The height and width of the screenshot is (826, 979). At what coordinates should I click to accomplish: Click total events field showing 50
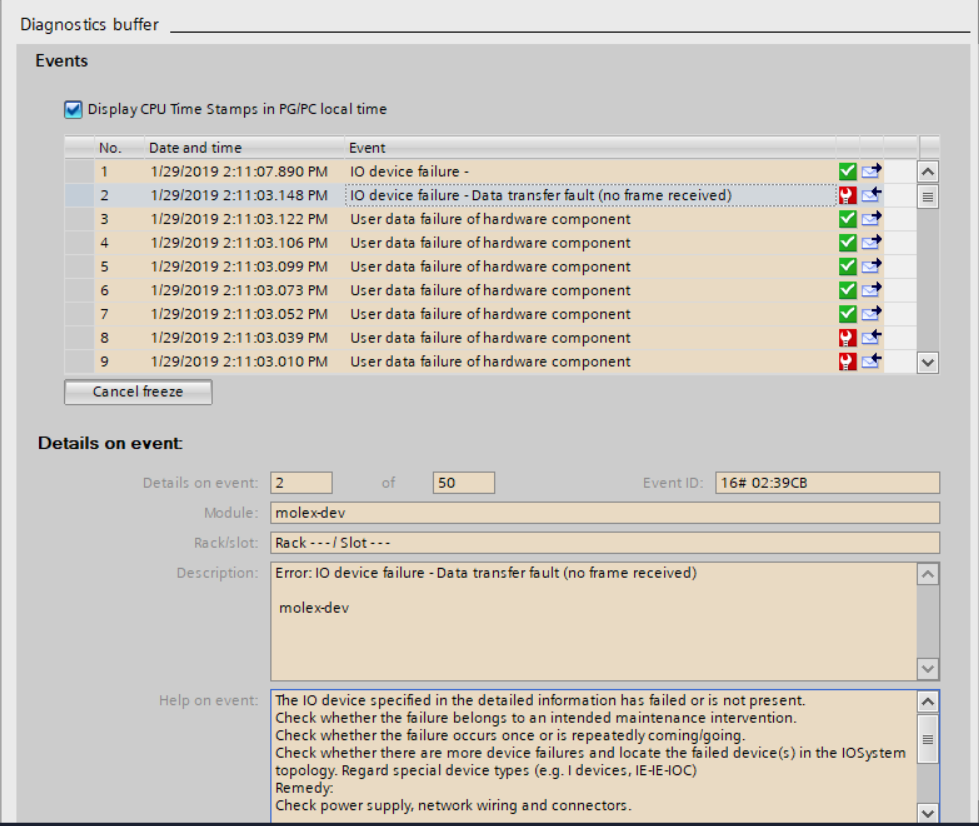point(464,483)
